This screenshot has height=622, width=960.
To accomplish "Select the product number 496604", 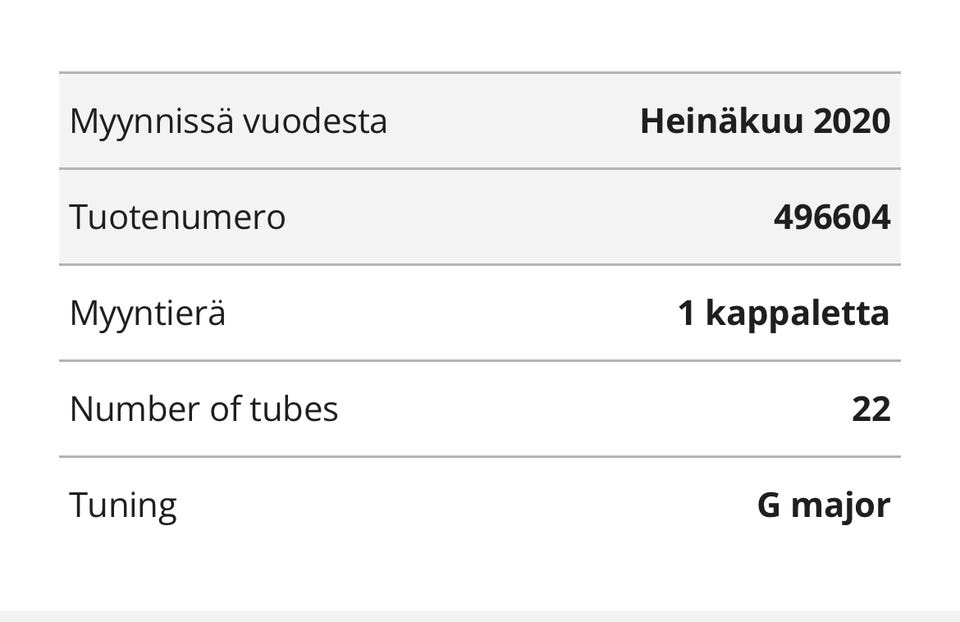I will pyautogui.click(x=831, y=217).
